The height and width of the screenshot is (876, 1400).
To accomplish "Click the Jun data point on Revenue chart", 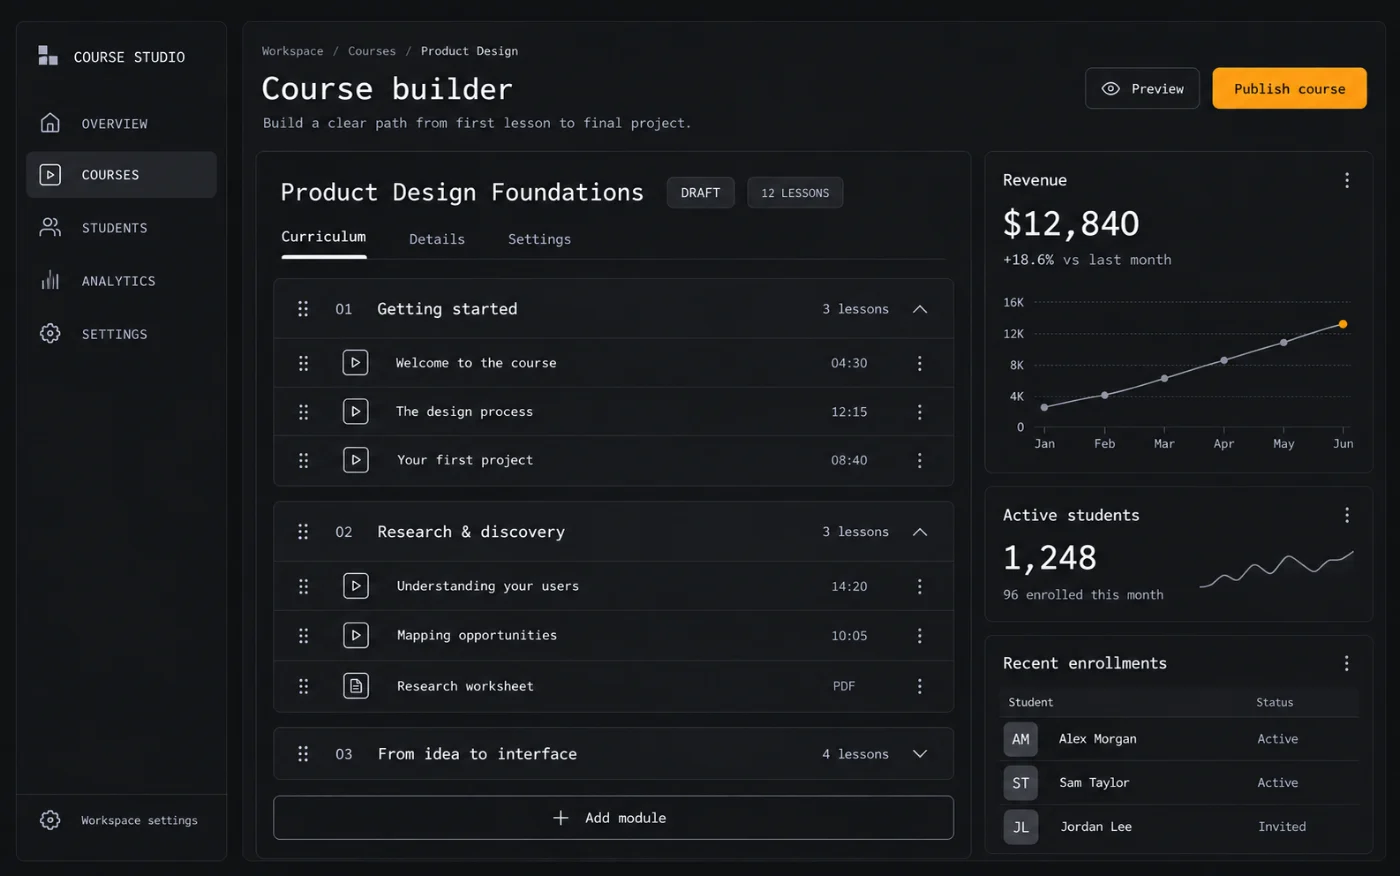I will point(1343,324).
